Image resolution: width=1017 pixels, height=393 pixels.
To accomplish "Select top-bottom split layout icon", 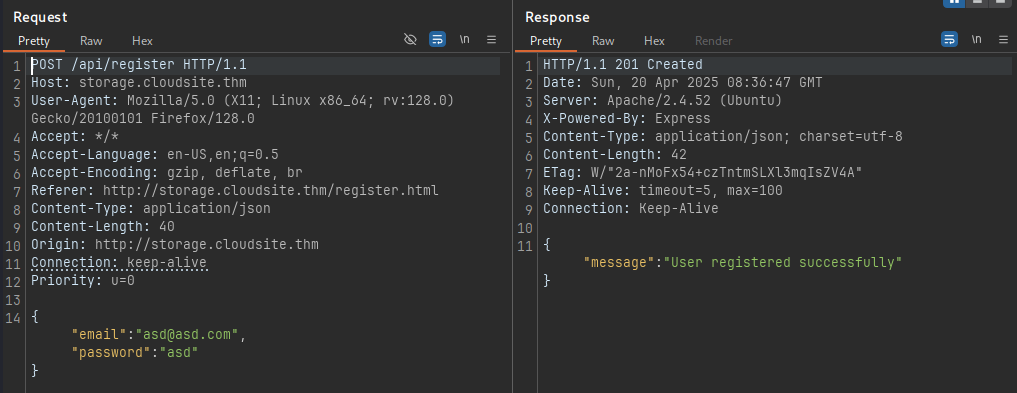I will 975,3.
